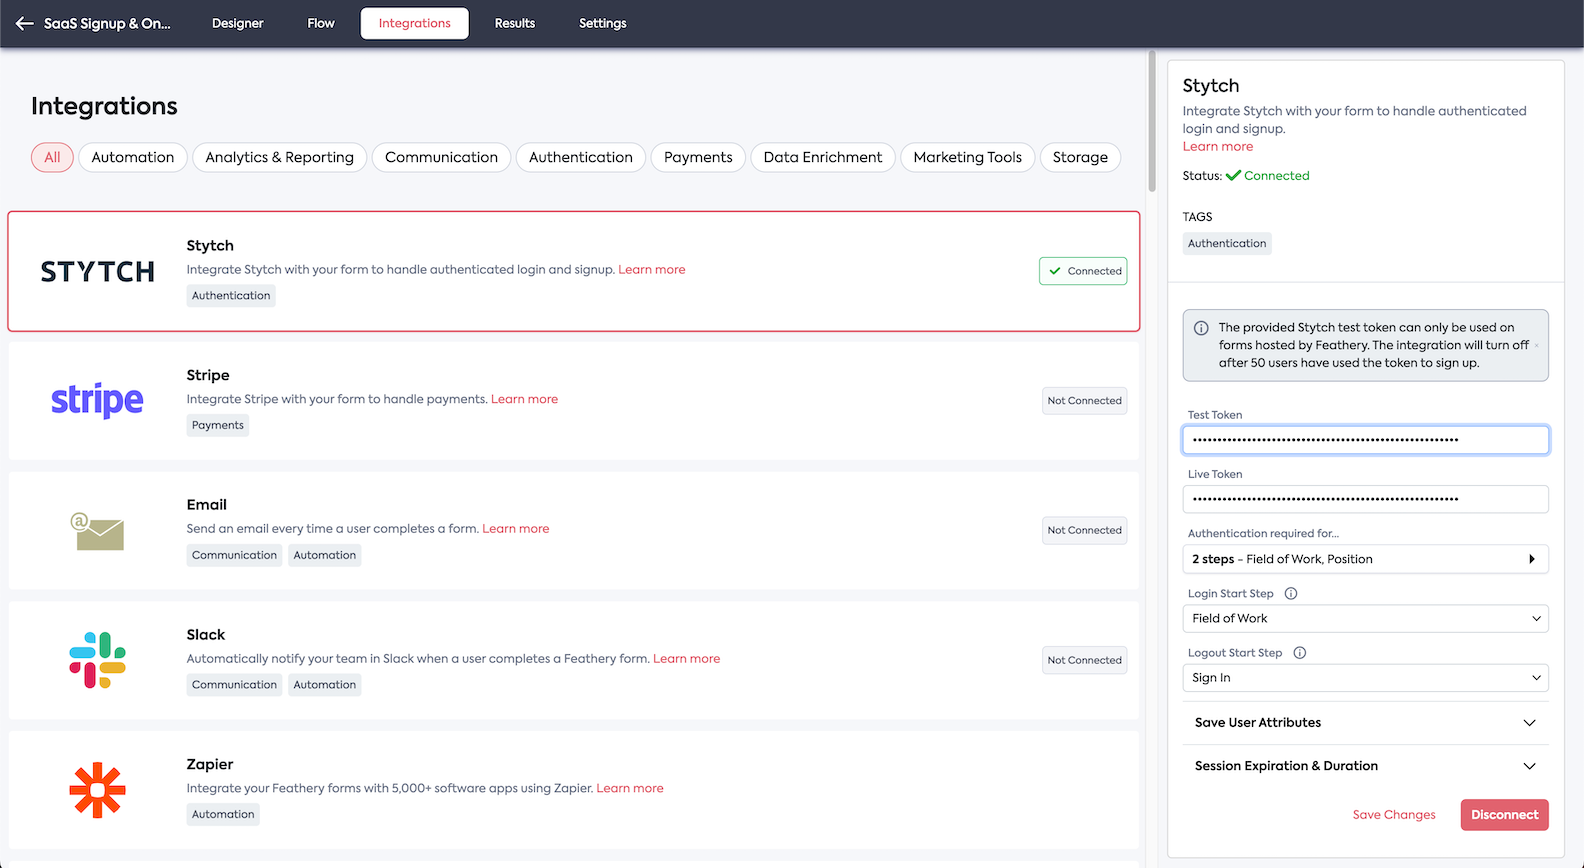Viewport: 1584px width, 868px height.
Task: Disconnect the Stytch integration
Action: 1505,815
